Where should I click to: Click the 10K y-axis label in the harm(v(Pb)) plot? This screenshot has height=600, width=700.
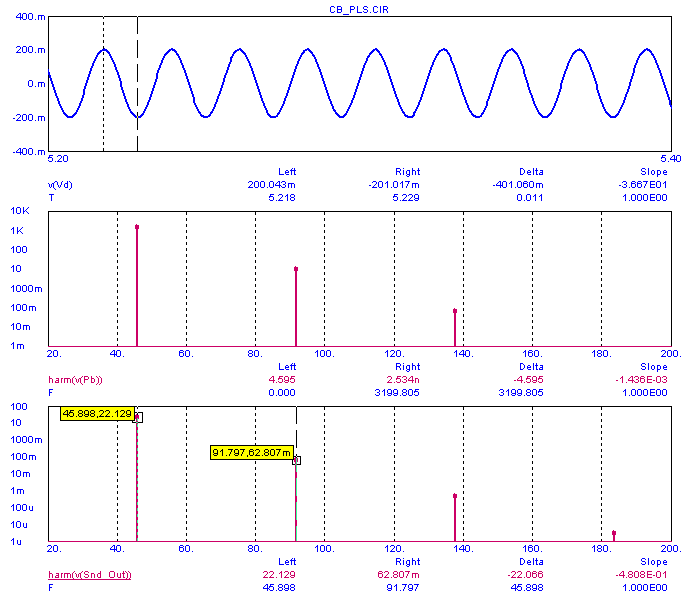20,211
